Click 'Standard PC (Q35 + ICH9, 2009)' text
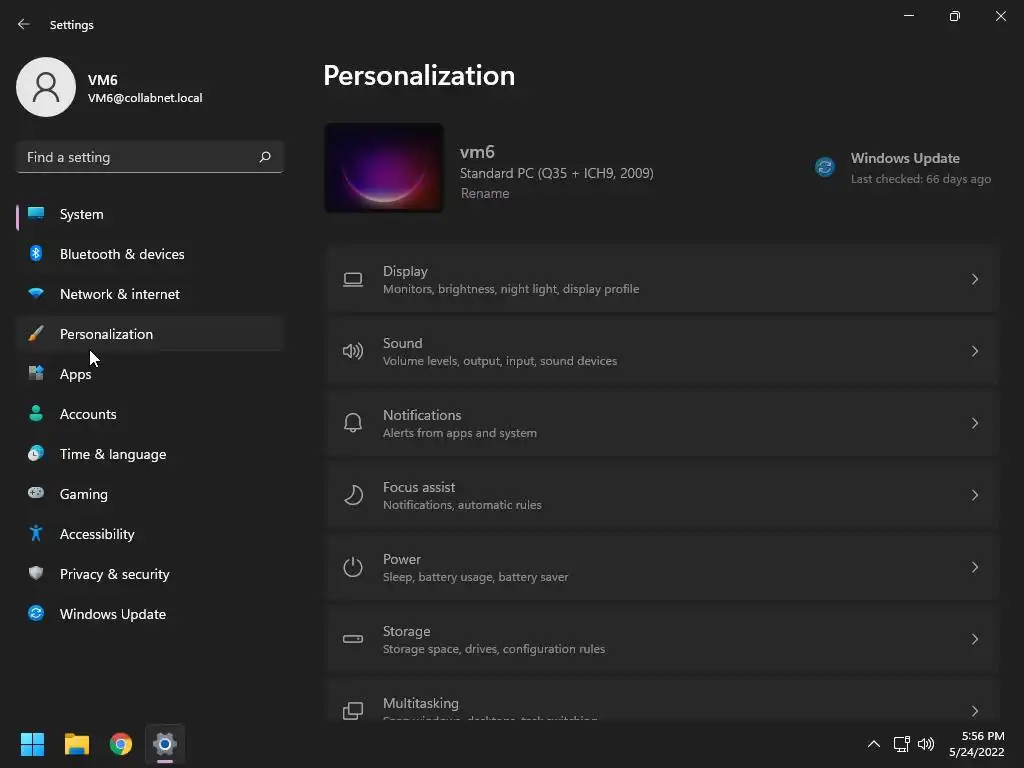The image size is (1024, 768). pos(556,173)
